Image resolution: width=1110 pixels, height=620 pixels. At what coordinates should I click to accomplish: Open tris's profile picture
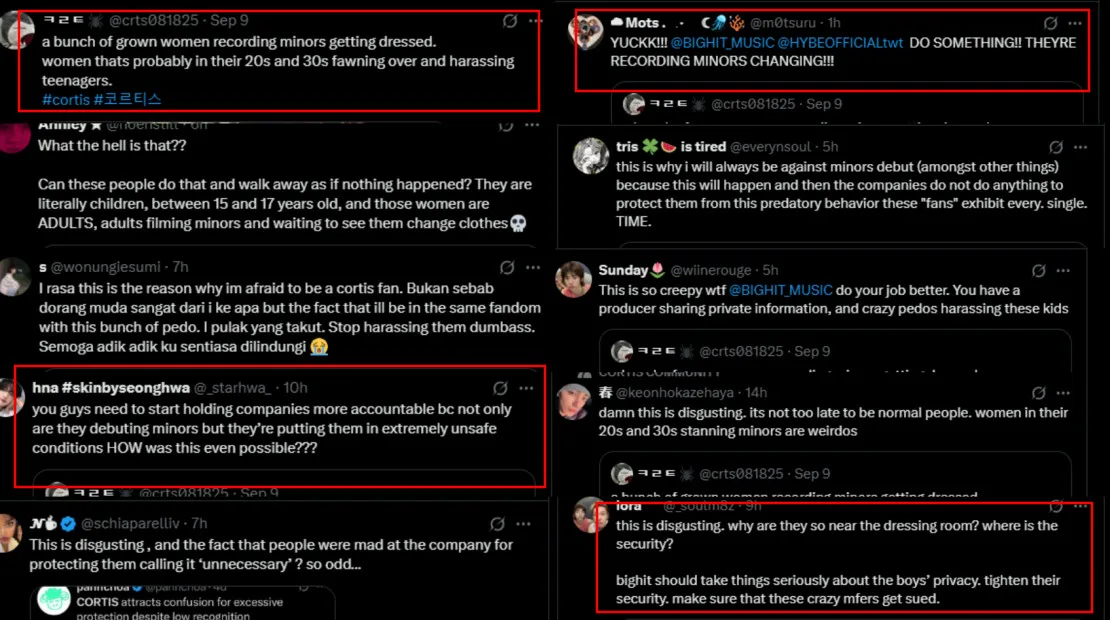point(591,156)
